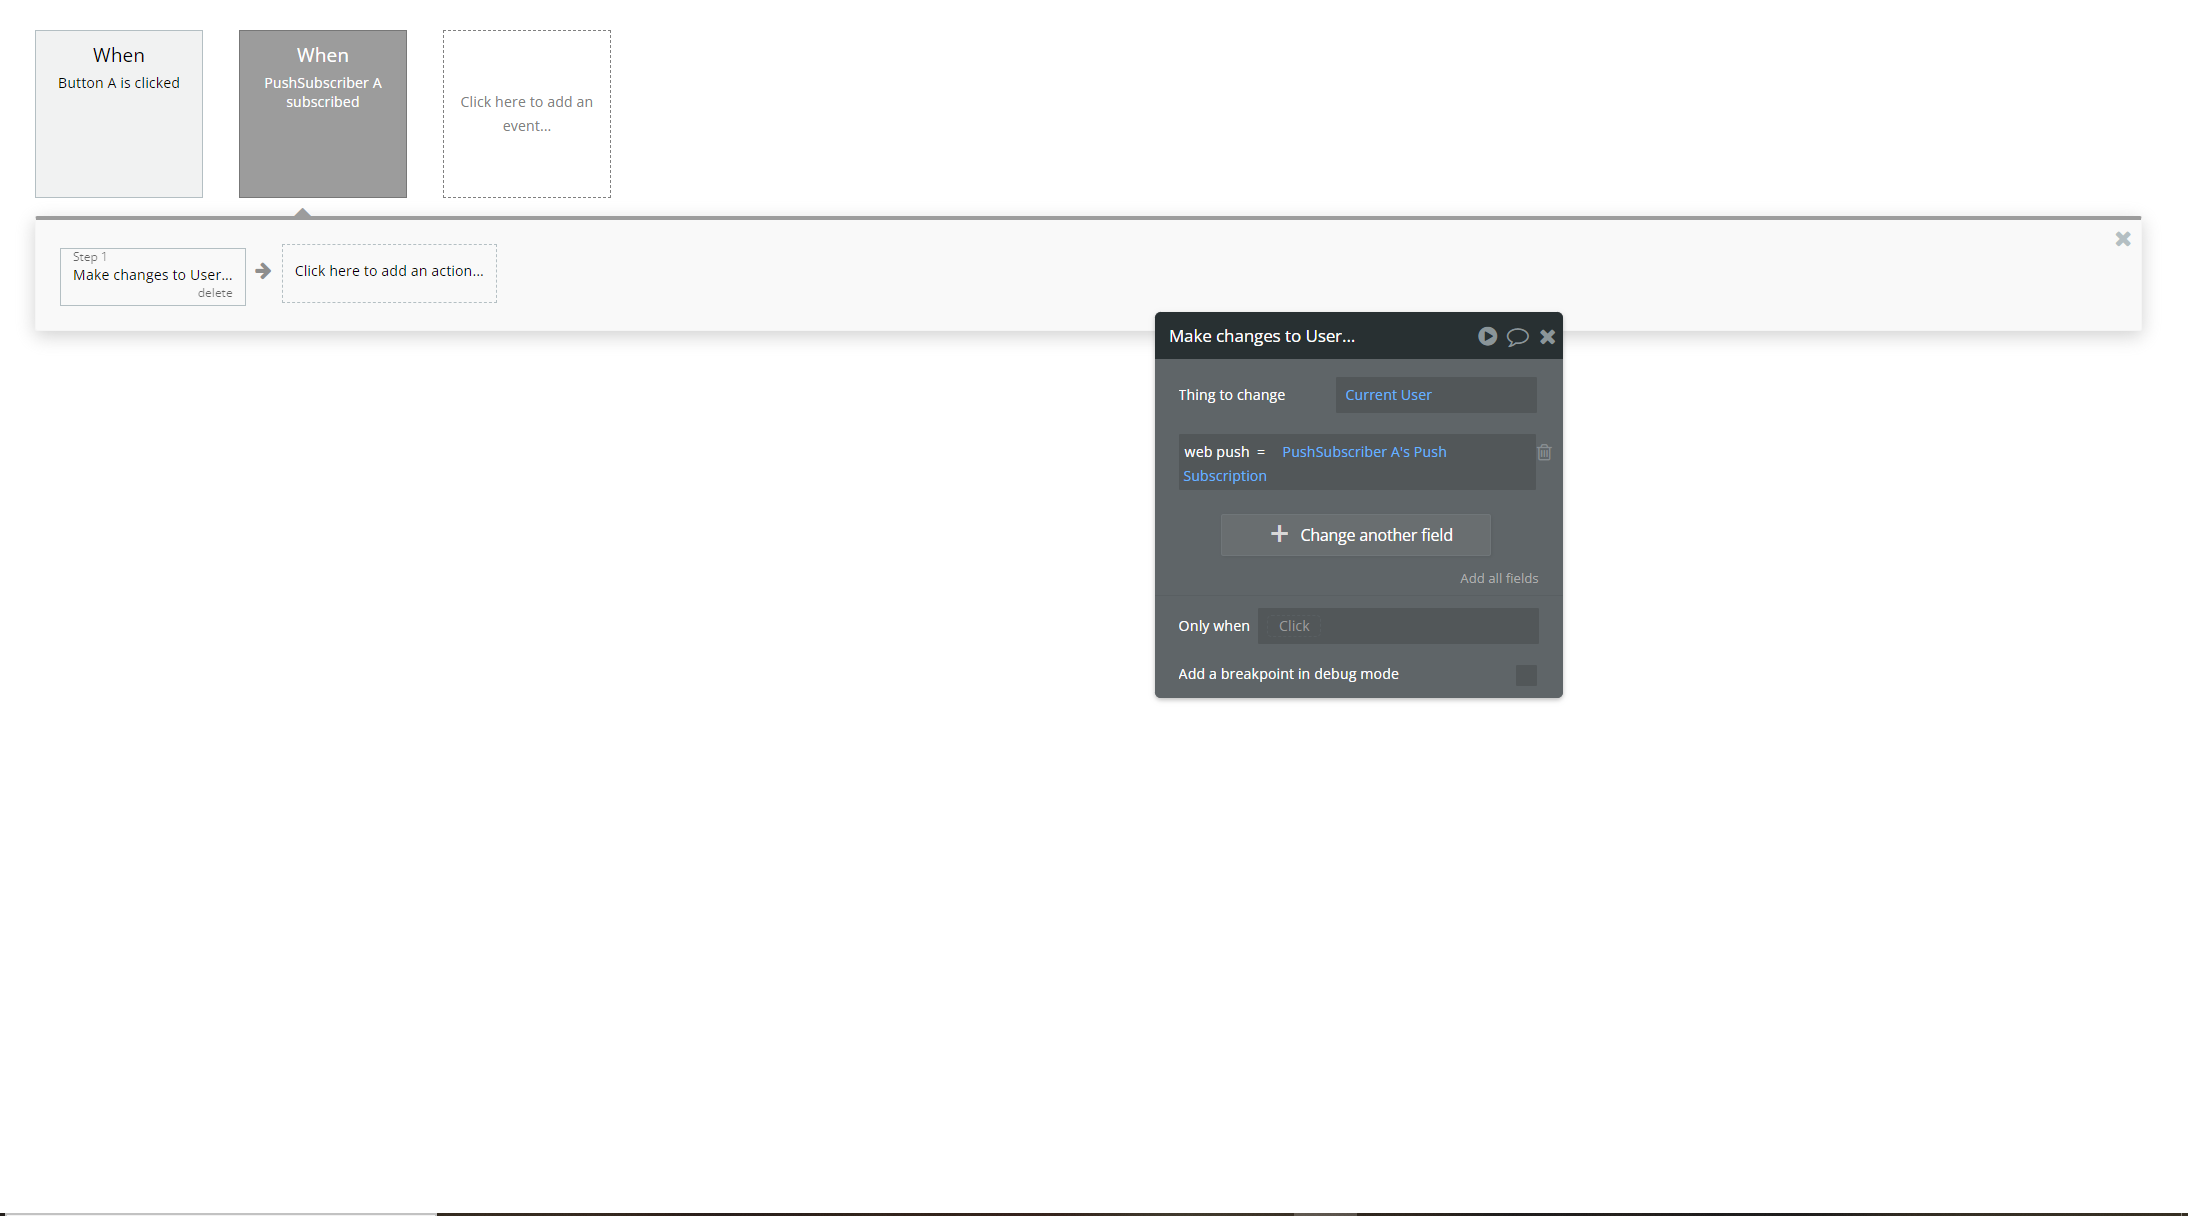Close the workflow actions panel X icon

(2122, 239)
